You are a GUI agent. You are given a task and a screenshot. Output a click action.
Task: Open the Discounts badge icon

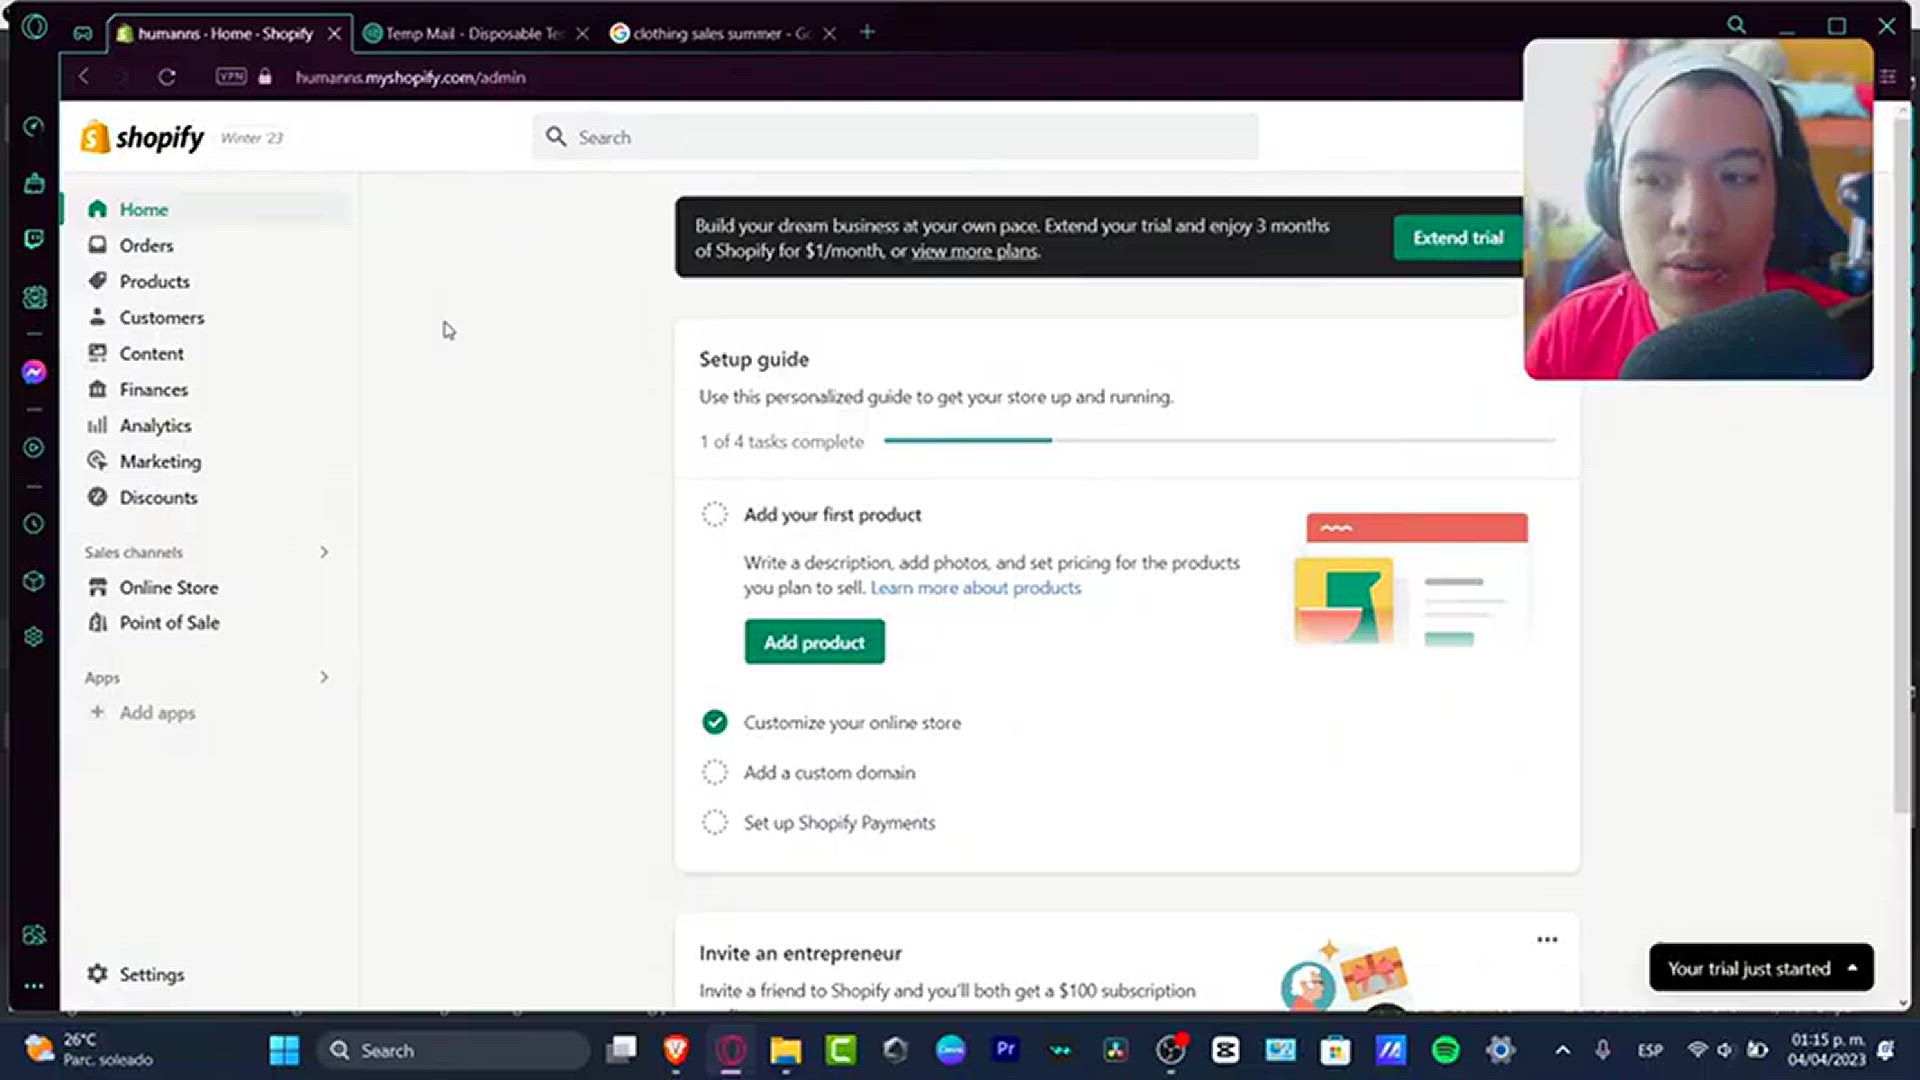click(x=97, y=497)
